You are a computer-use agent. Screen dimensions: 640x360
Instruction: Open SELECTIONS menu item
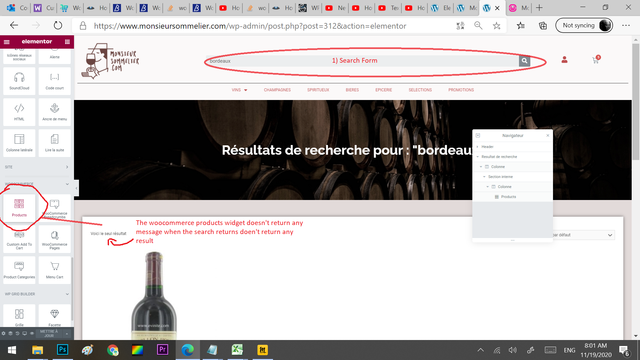(420, 90)
